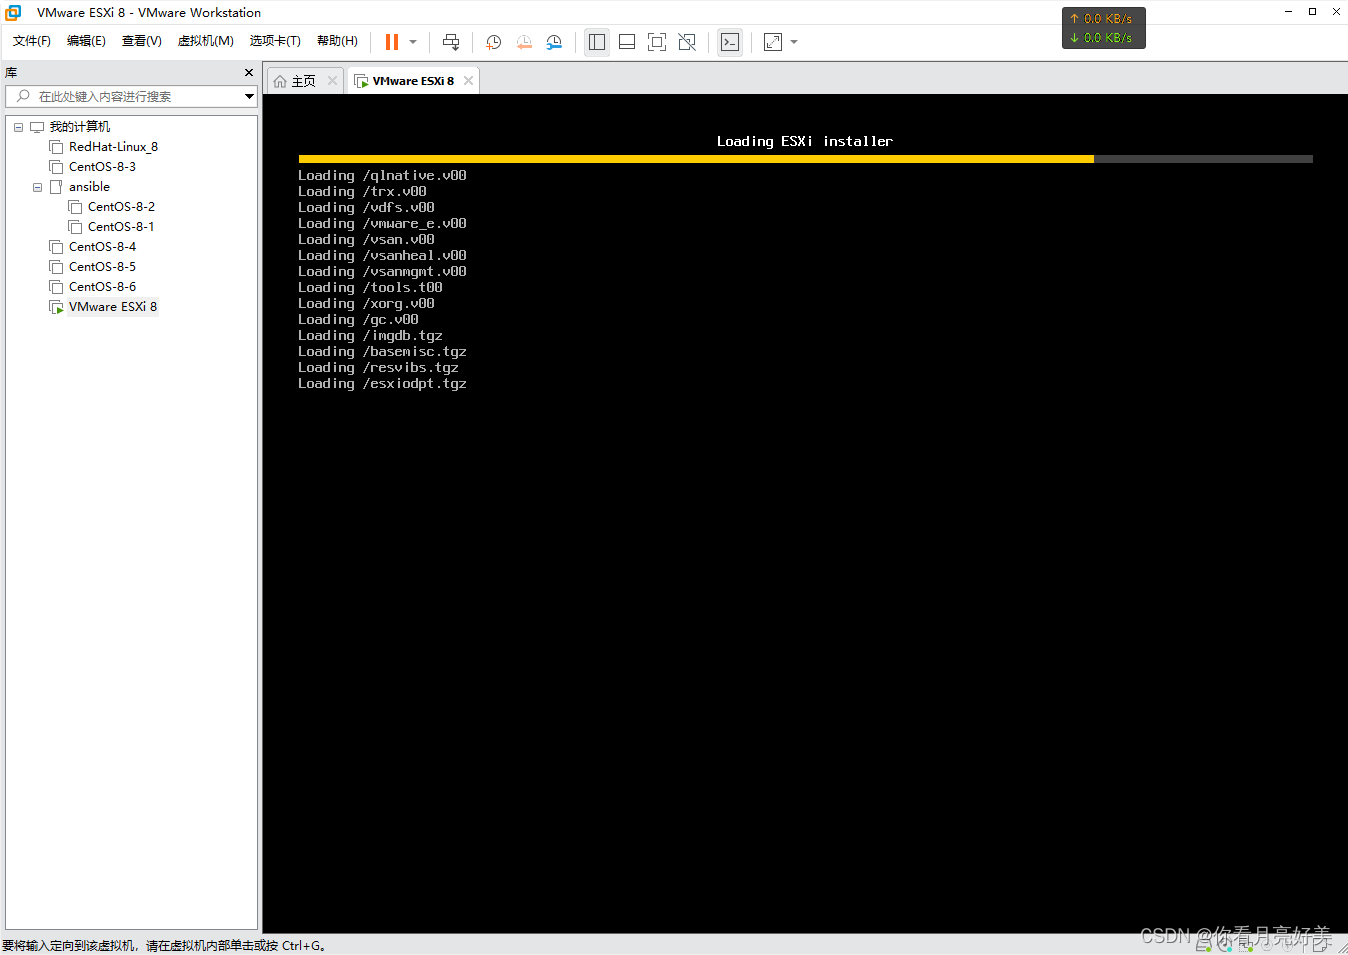Revert the VM to its previous snapshot
This screenshot has height=955, width=1348.
(524, 42)
